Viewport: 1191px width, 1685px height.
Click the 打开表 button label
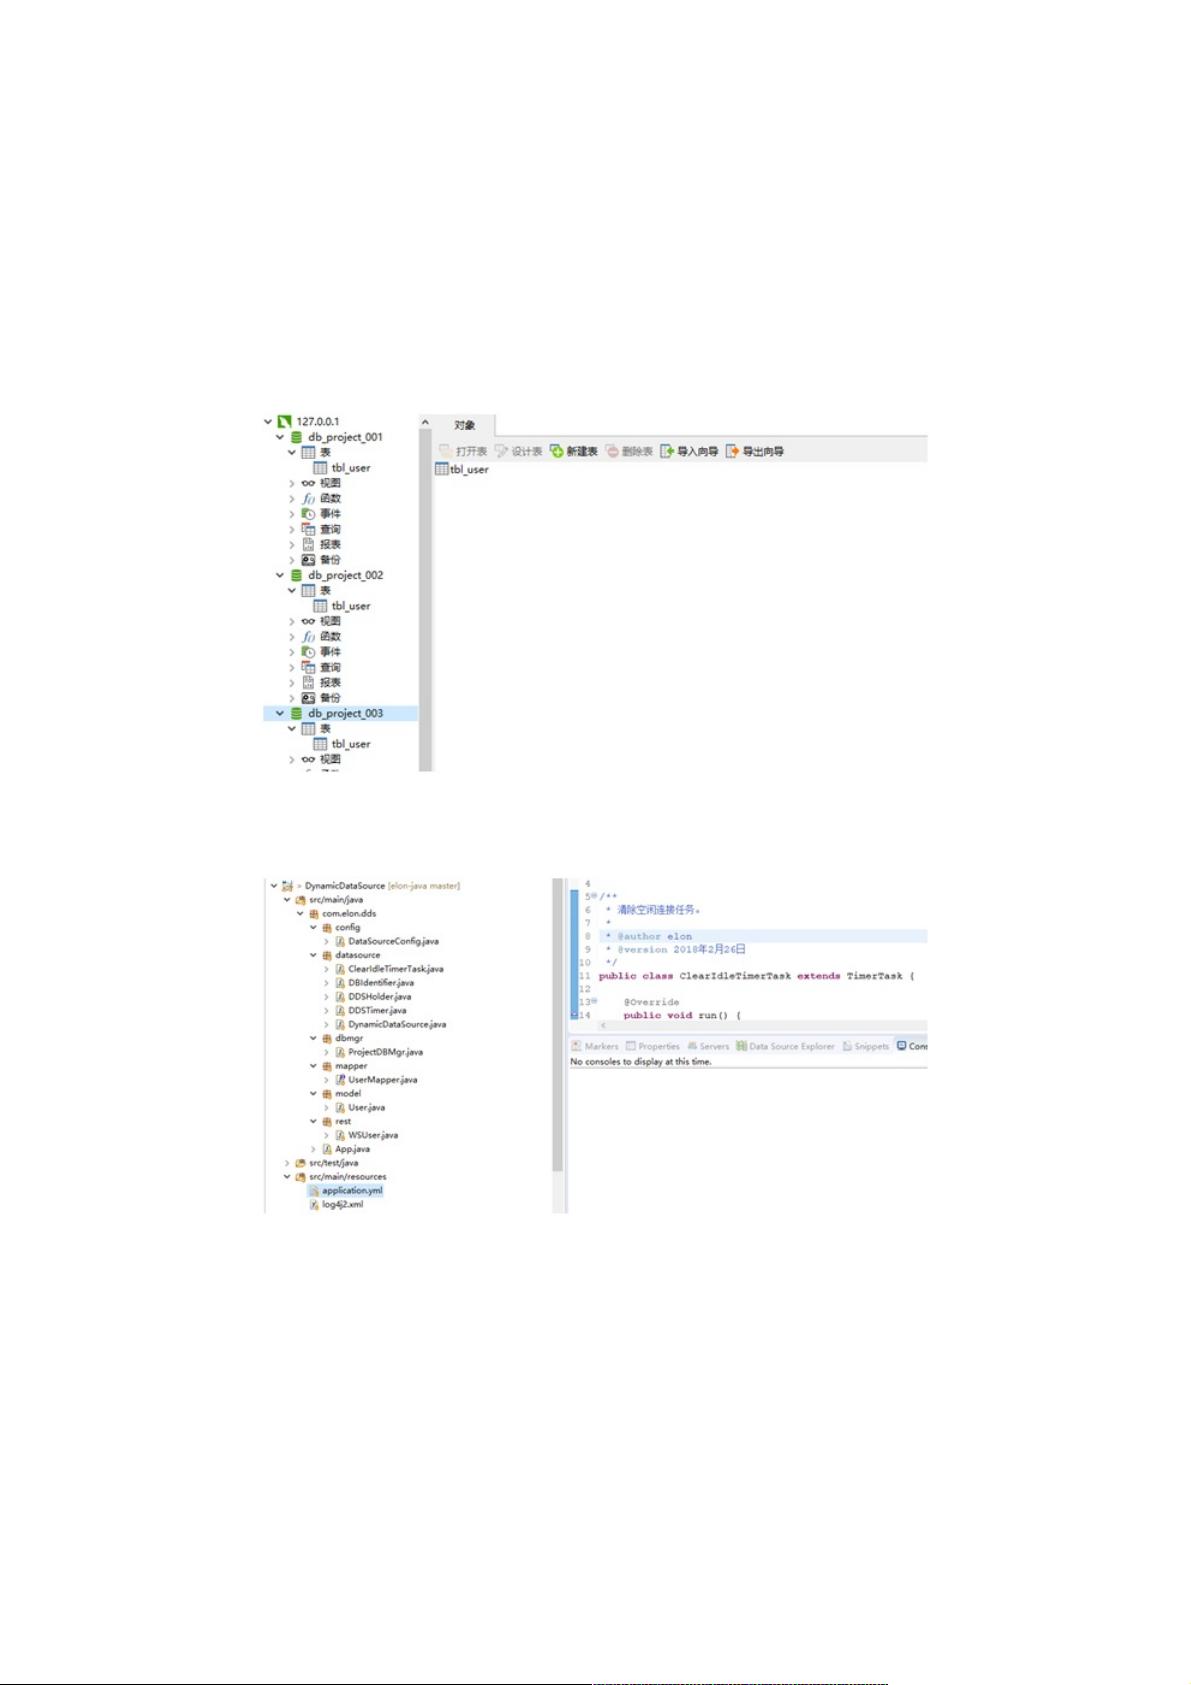(471, 452)
